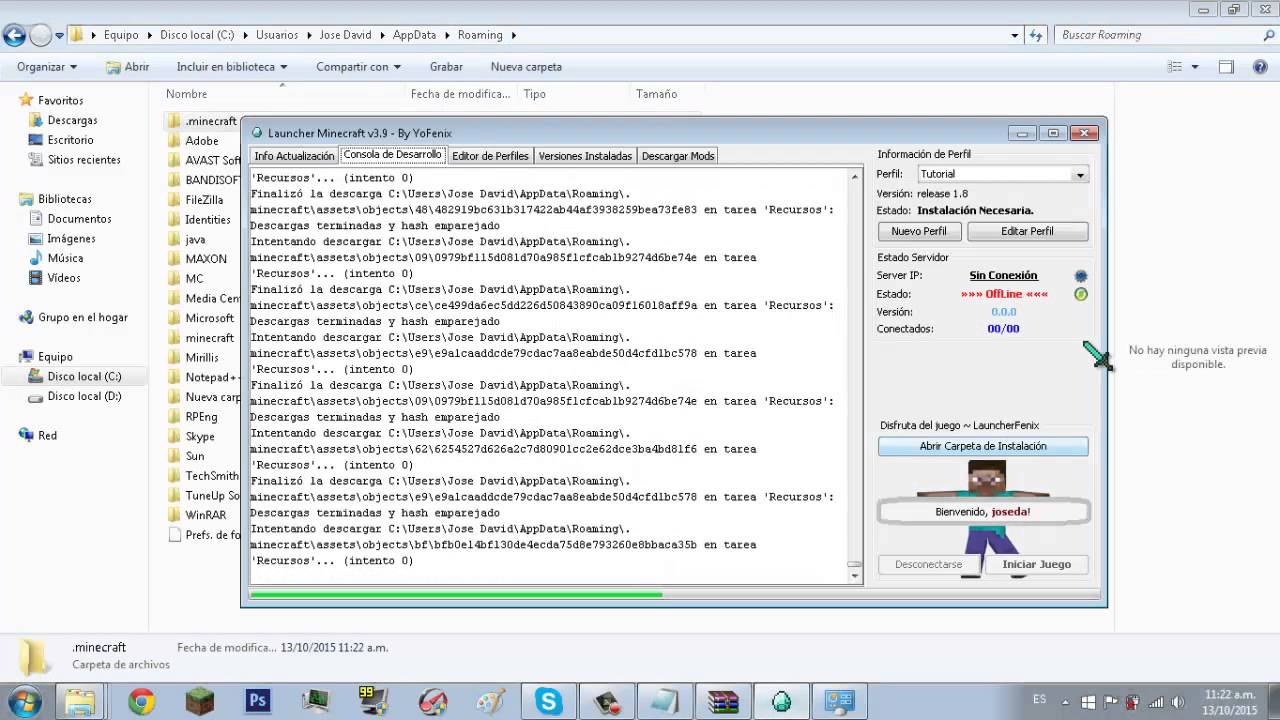This screenshot has height=720, width=1280.
Task: Select Música in navigation pane
Action: [65, 258]
